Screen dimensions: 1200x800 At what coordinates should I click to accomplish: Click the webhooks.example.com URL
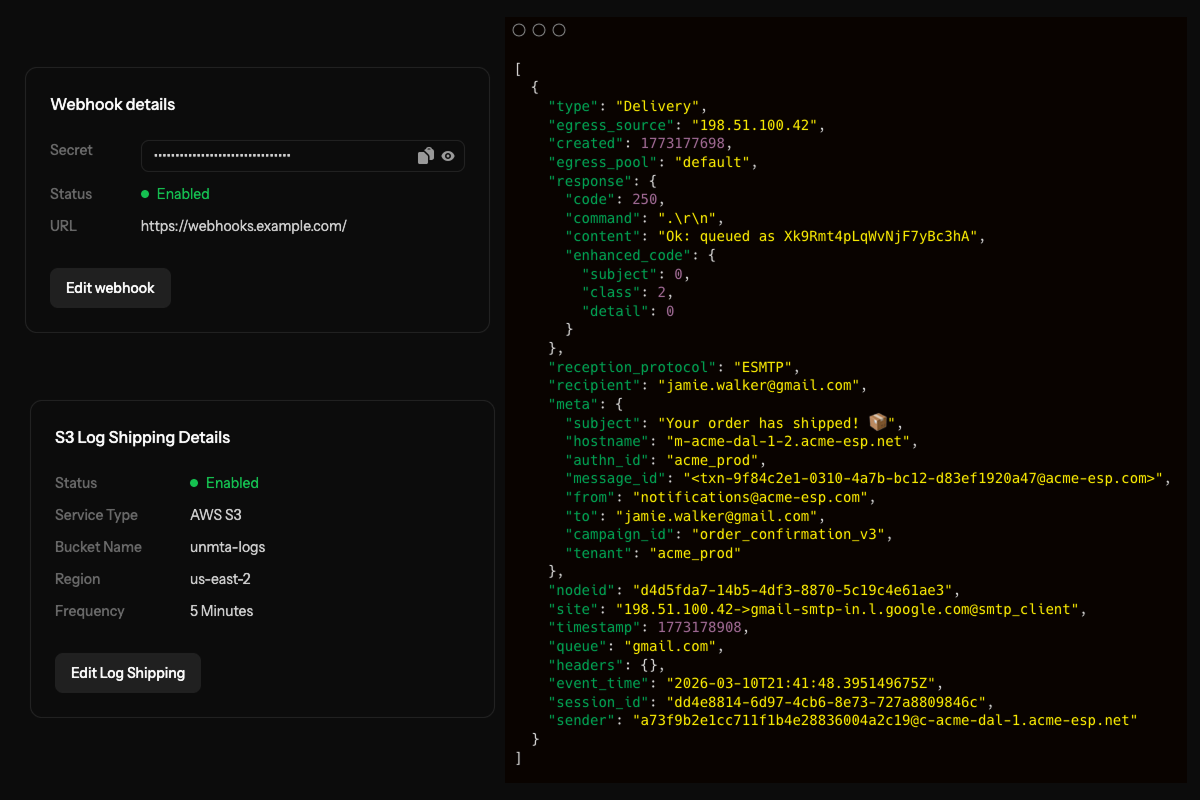pyautogui.click(x=243, y=226)
